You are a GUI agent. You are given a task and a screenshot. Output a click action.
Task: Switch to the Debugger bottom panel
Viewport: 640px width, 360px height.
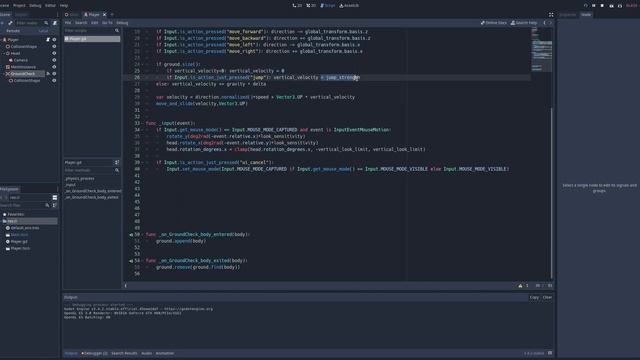tap(94, 353)
